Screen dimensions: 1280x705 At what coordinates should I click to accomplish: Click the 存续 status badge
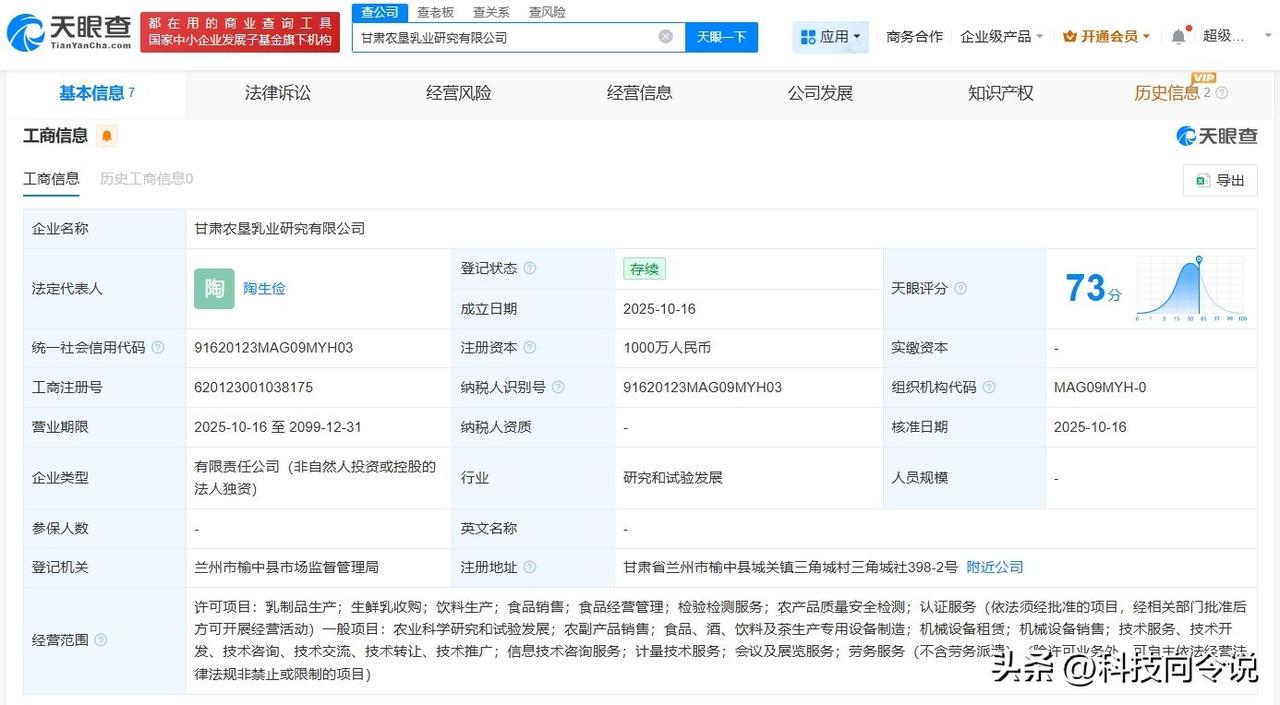tap(644, 269)
